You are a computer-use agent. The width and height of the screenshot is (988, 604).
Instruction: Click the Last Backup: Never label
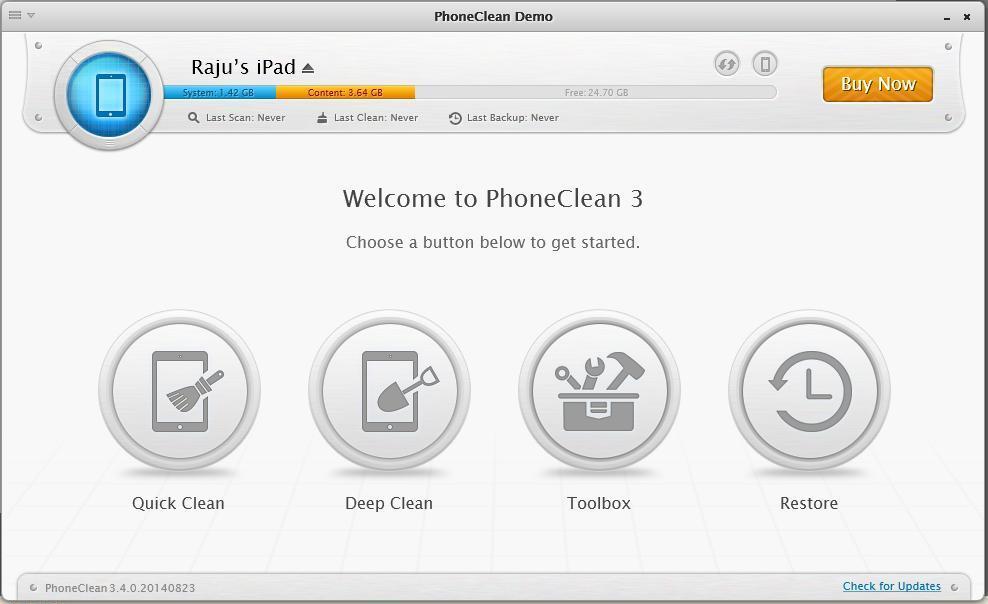512,117
